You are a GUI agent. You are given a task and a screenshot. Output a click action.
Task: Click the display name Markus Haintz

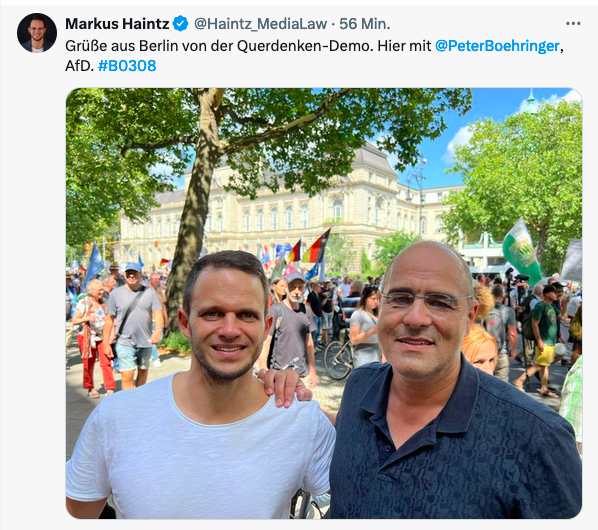117,24
